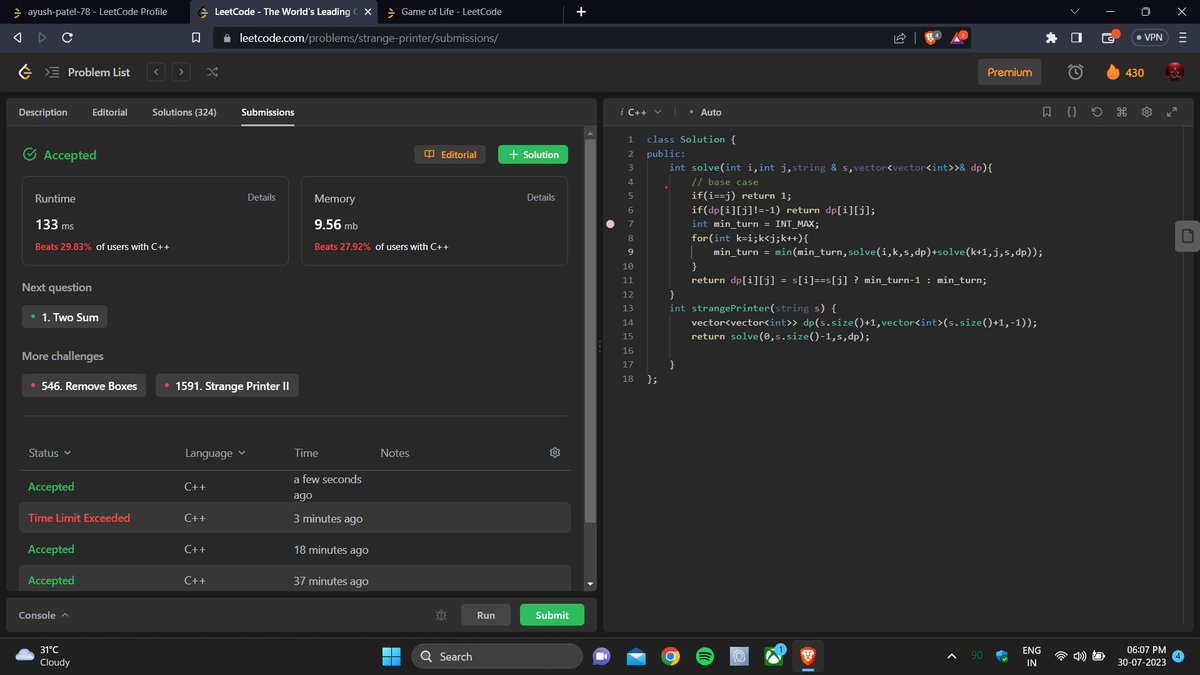Open the Windows Start menu

(391, 656)
